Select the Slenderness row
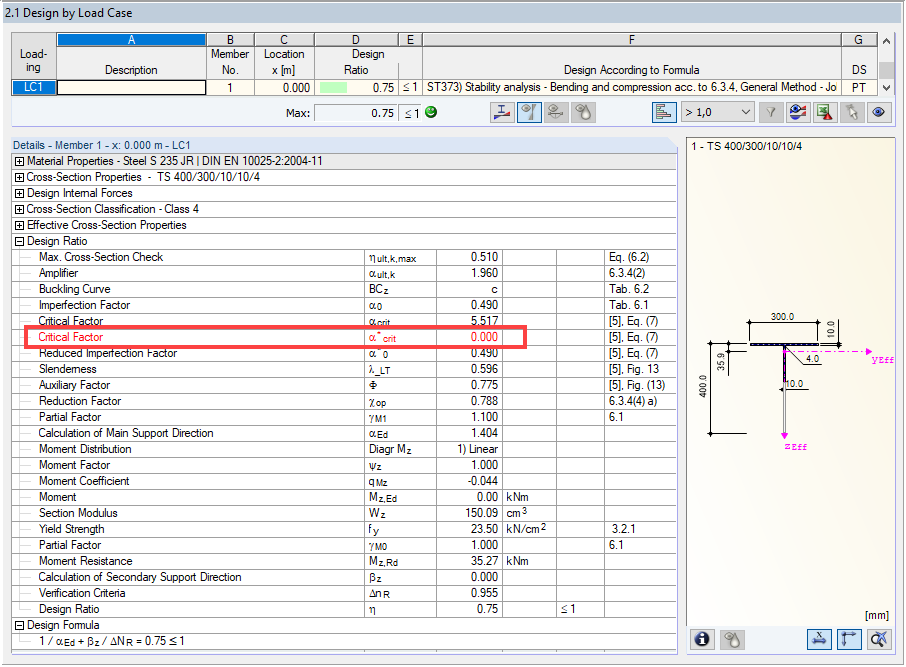The width and height of the screenshot is (906, 667). (344, 369)
